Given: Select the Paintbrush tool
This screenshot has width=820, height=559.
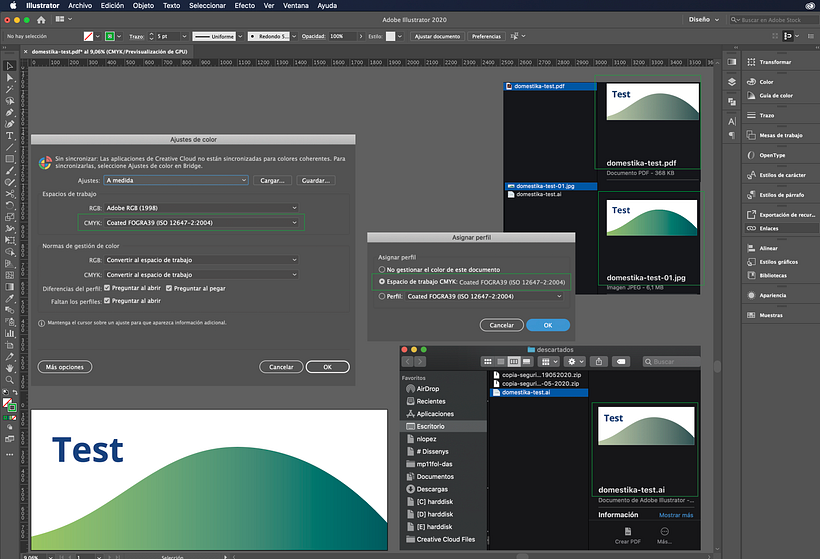Looking at the screenshot, I should [x=9, y=170].
